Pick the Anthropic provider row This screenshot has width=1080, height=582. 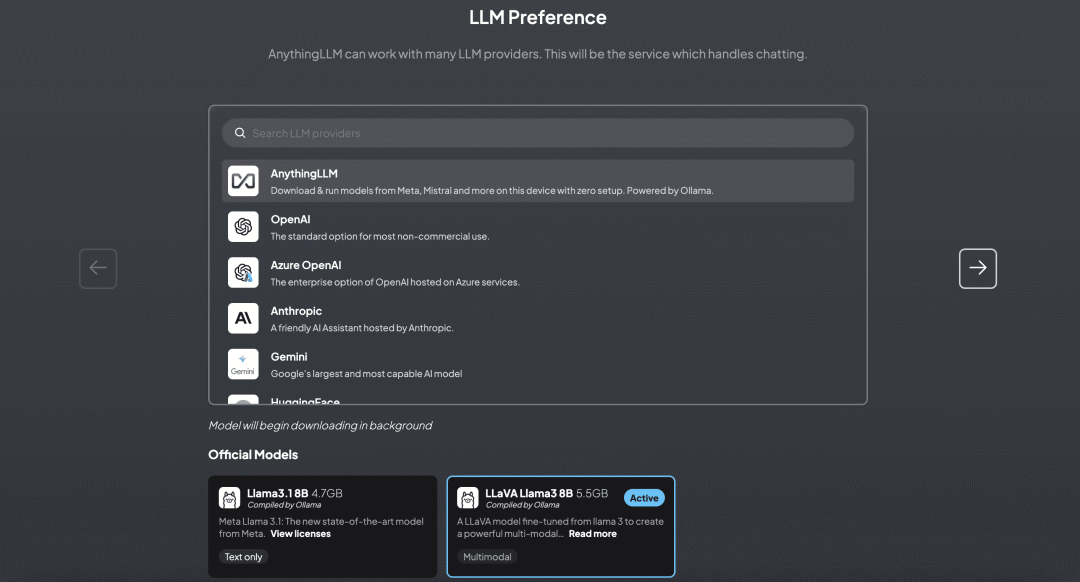(538, 318)
